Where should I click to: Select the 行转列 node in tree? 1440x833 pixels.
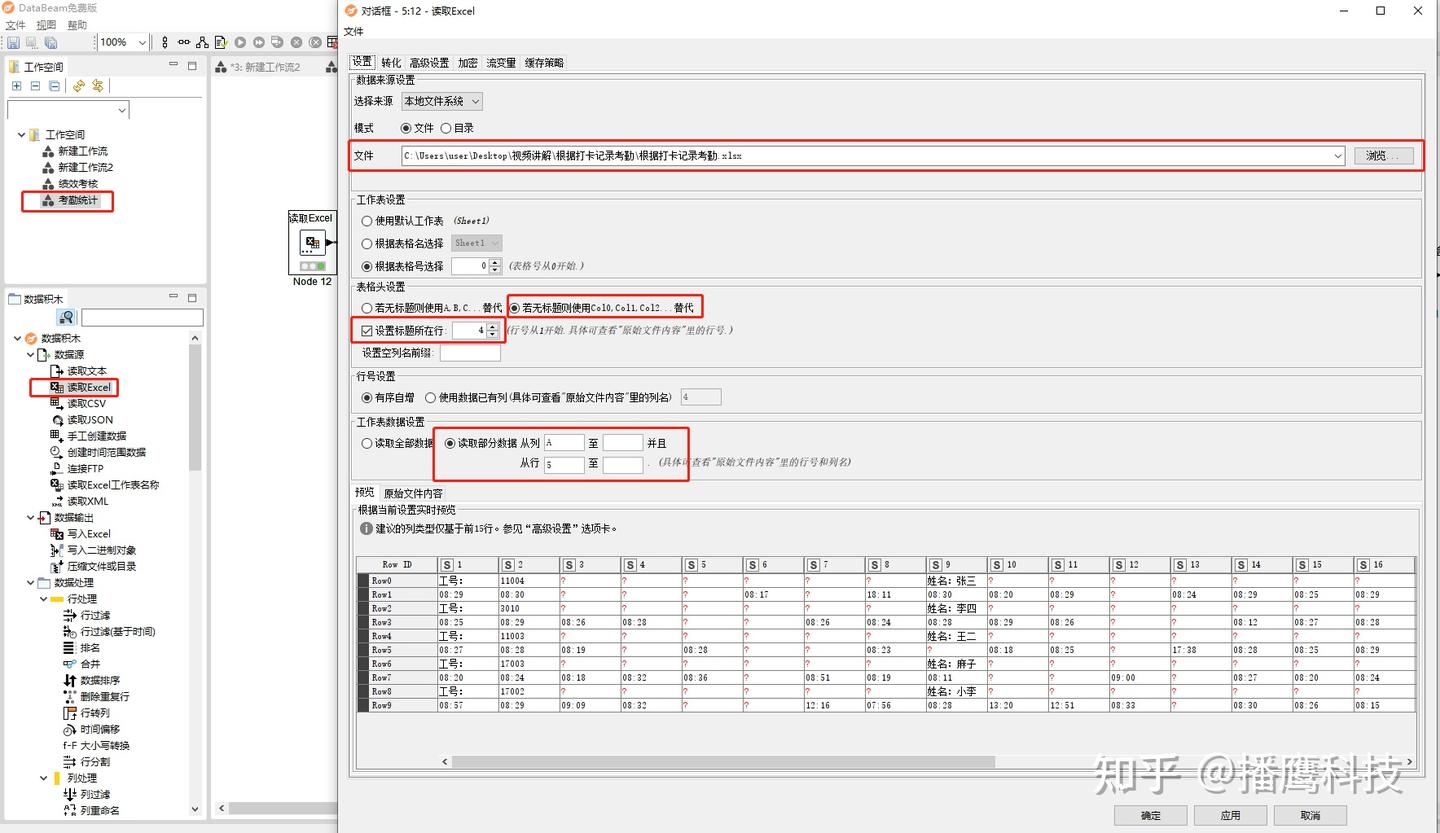click(87, 713)
